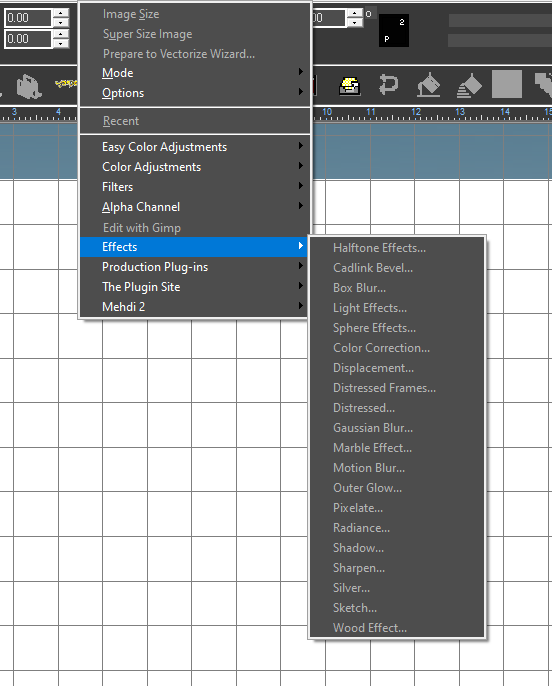Open Sphere Effects dialog

pos(397,328)
